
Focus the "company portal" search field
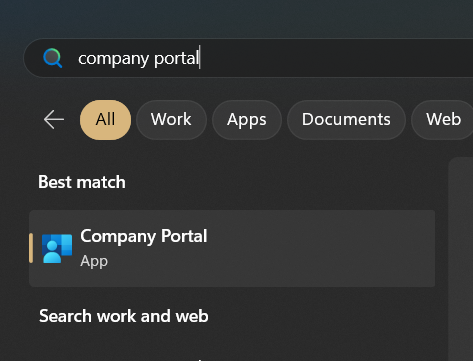point(248,58)
